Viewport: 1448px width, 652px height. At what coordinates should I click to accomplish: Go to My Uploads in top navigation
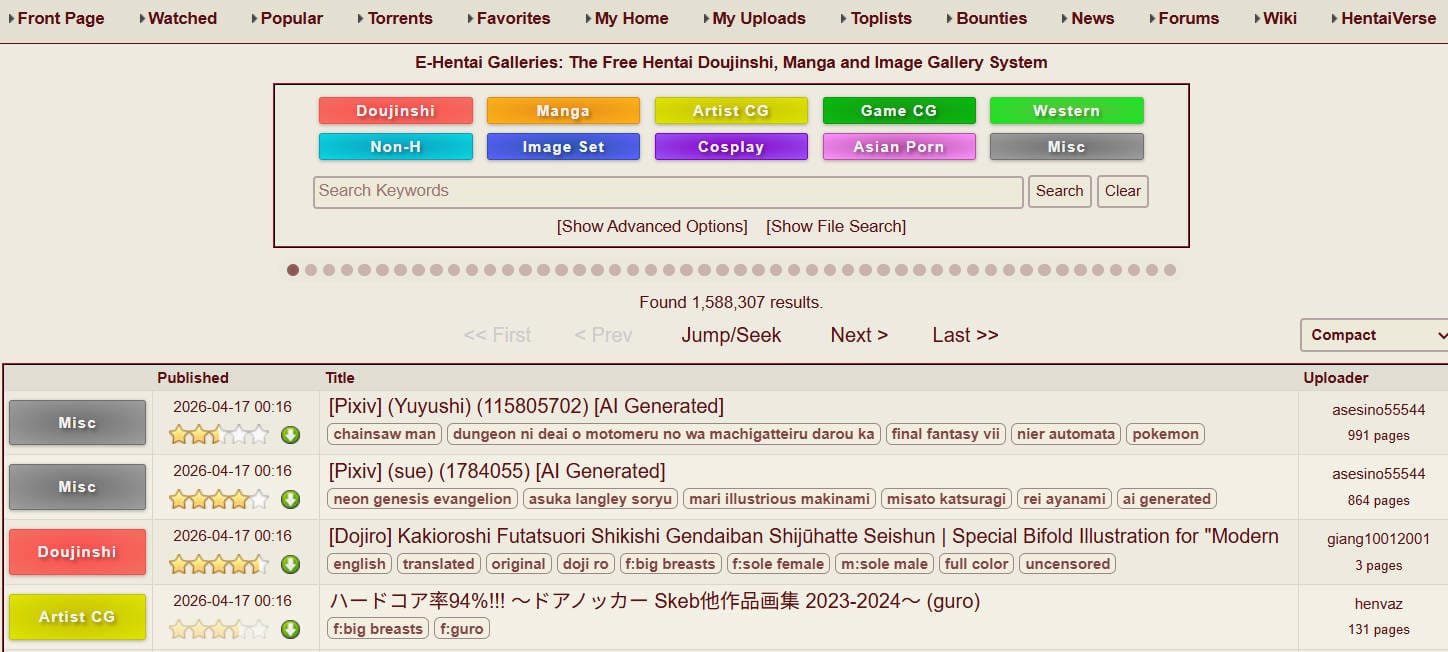point(758,18)
